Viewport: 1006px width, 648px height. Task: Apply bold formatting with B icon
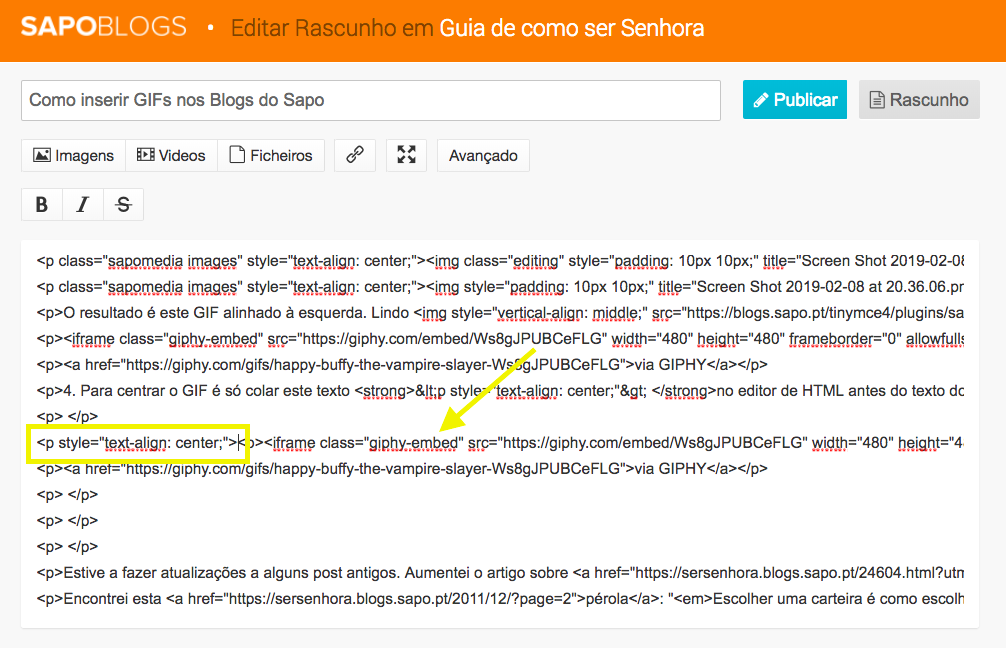[42, 204]
